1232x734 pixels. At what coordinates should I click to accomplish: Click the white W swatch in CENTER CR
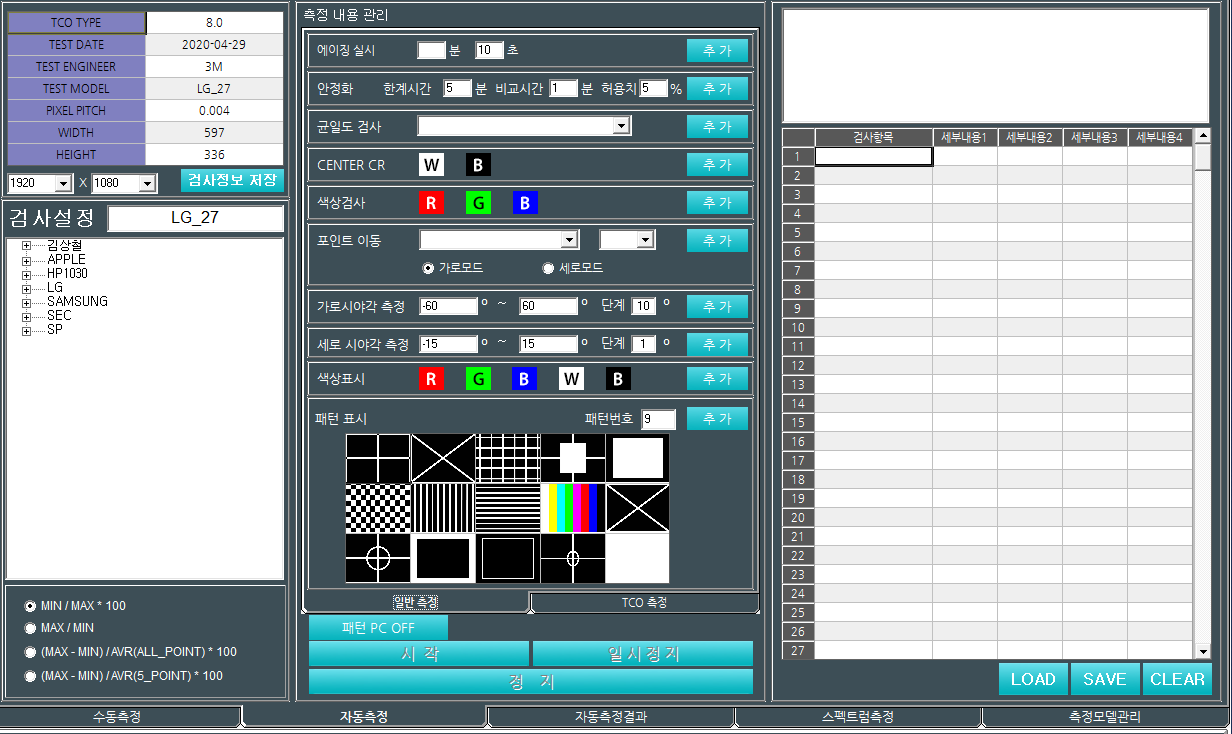431,165
